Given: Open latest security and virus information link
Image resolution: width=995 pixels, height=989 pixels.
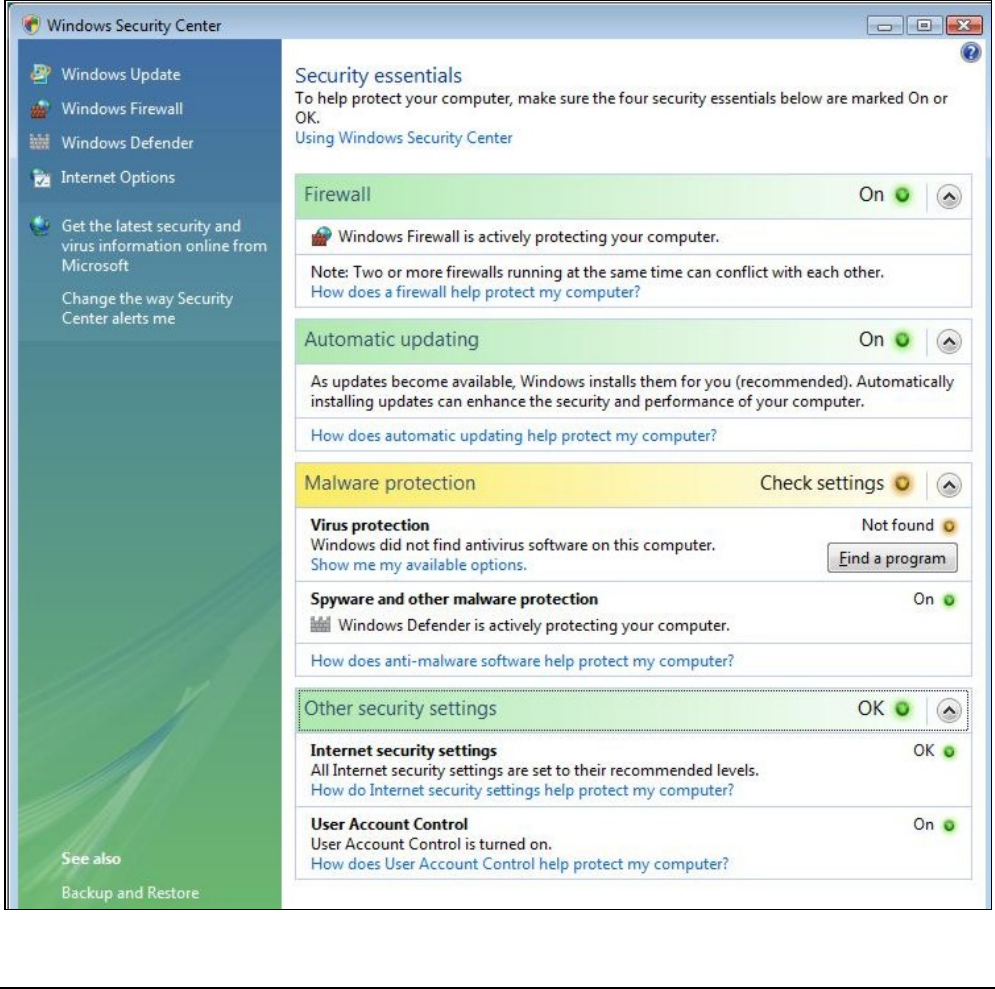Looking at the screenshot, I should pyautogui.click(x=164, y=246).
